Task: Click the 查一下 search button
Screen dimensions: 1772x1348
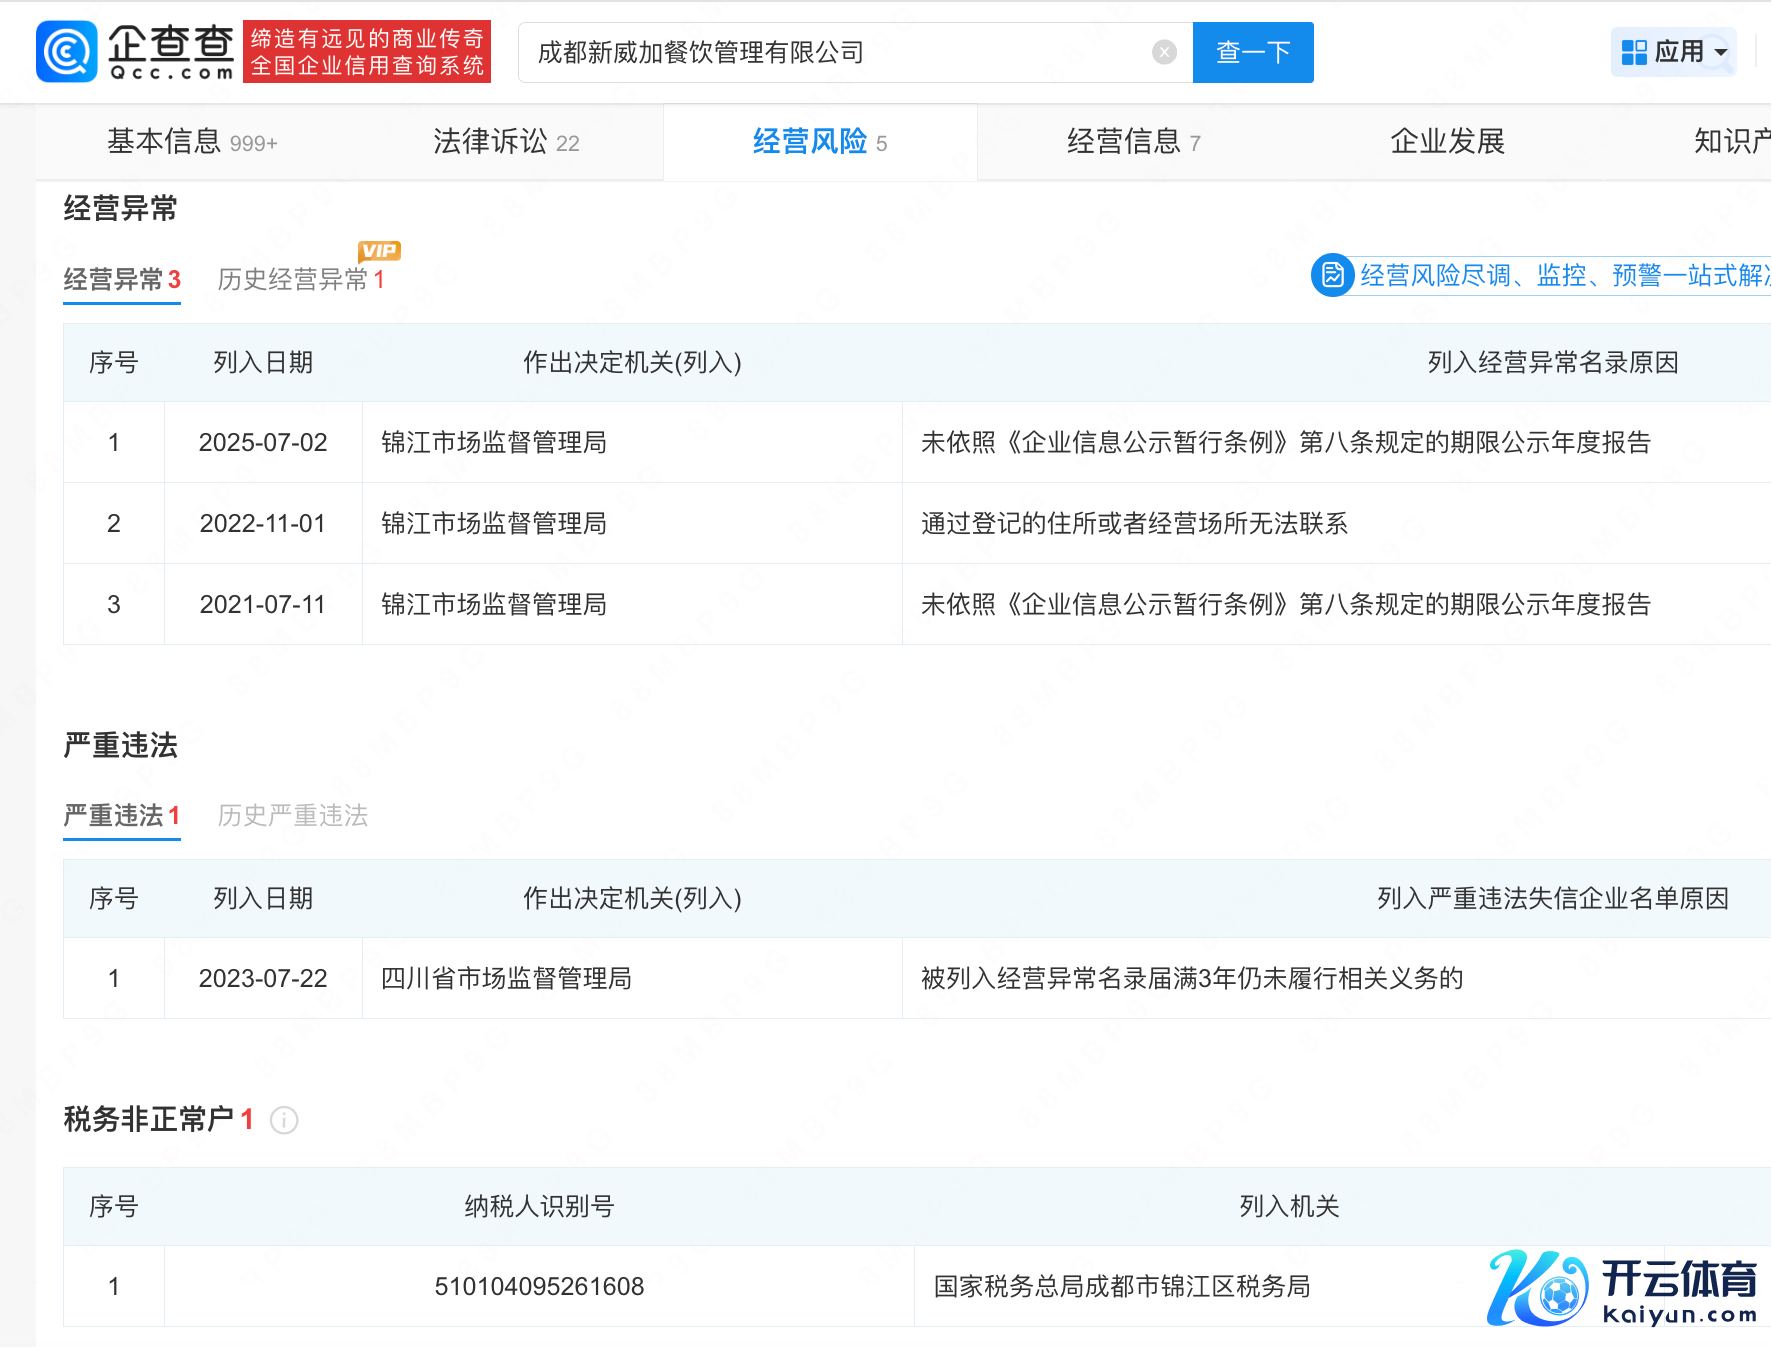Action: pyautogui.click(x=1252, y=52)
